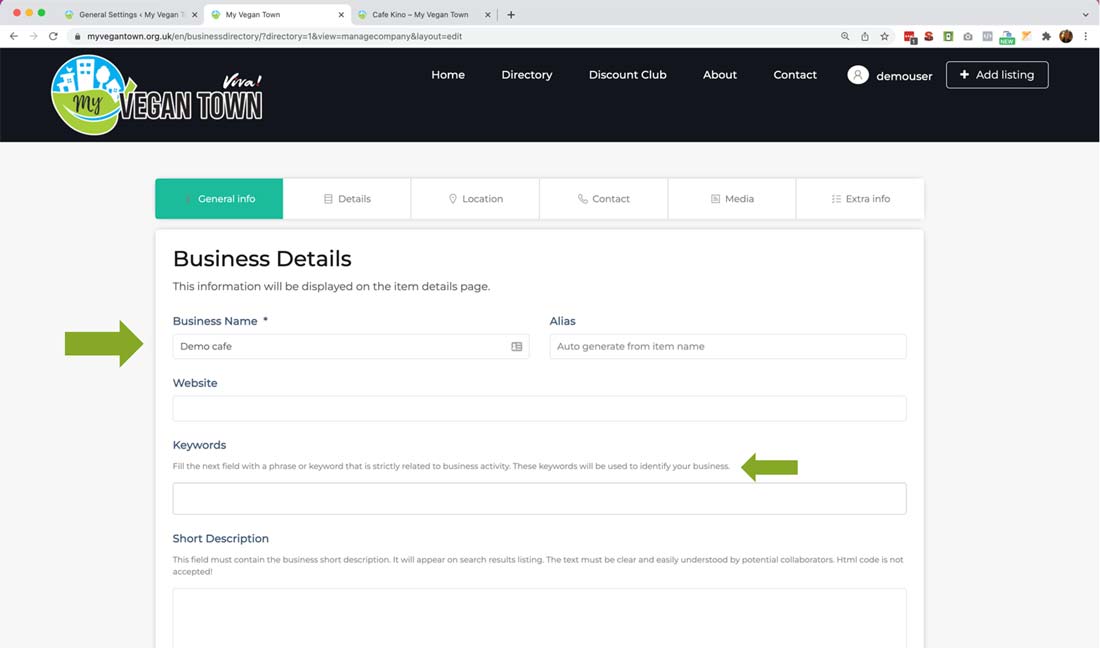Expand the tab search chevron
The height and width of the screenshot is (648, 1100).
coord(1086,15)
